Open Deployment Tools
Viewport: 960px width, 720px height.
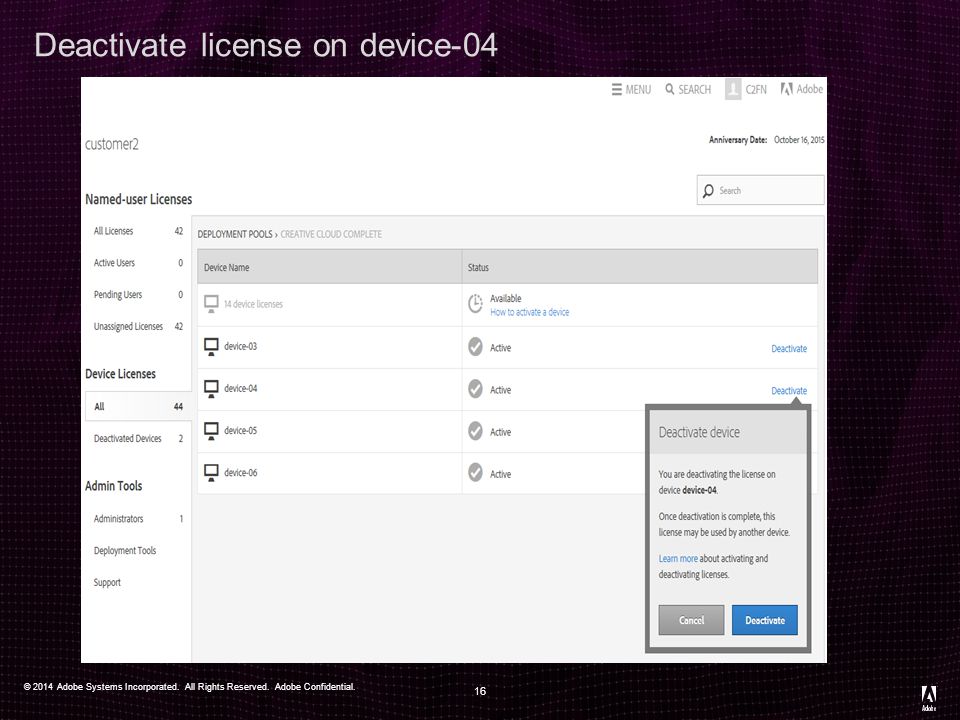pos(125,550)
